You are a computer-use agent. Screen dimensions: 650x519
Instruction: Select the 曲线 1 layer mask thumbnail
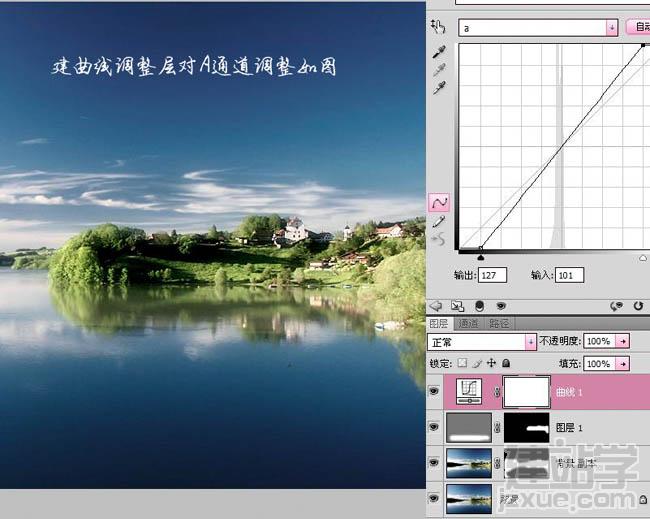pos(526,392)
